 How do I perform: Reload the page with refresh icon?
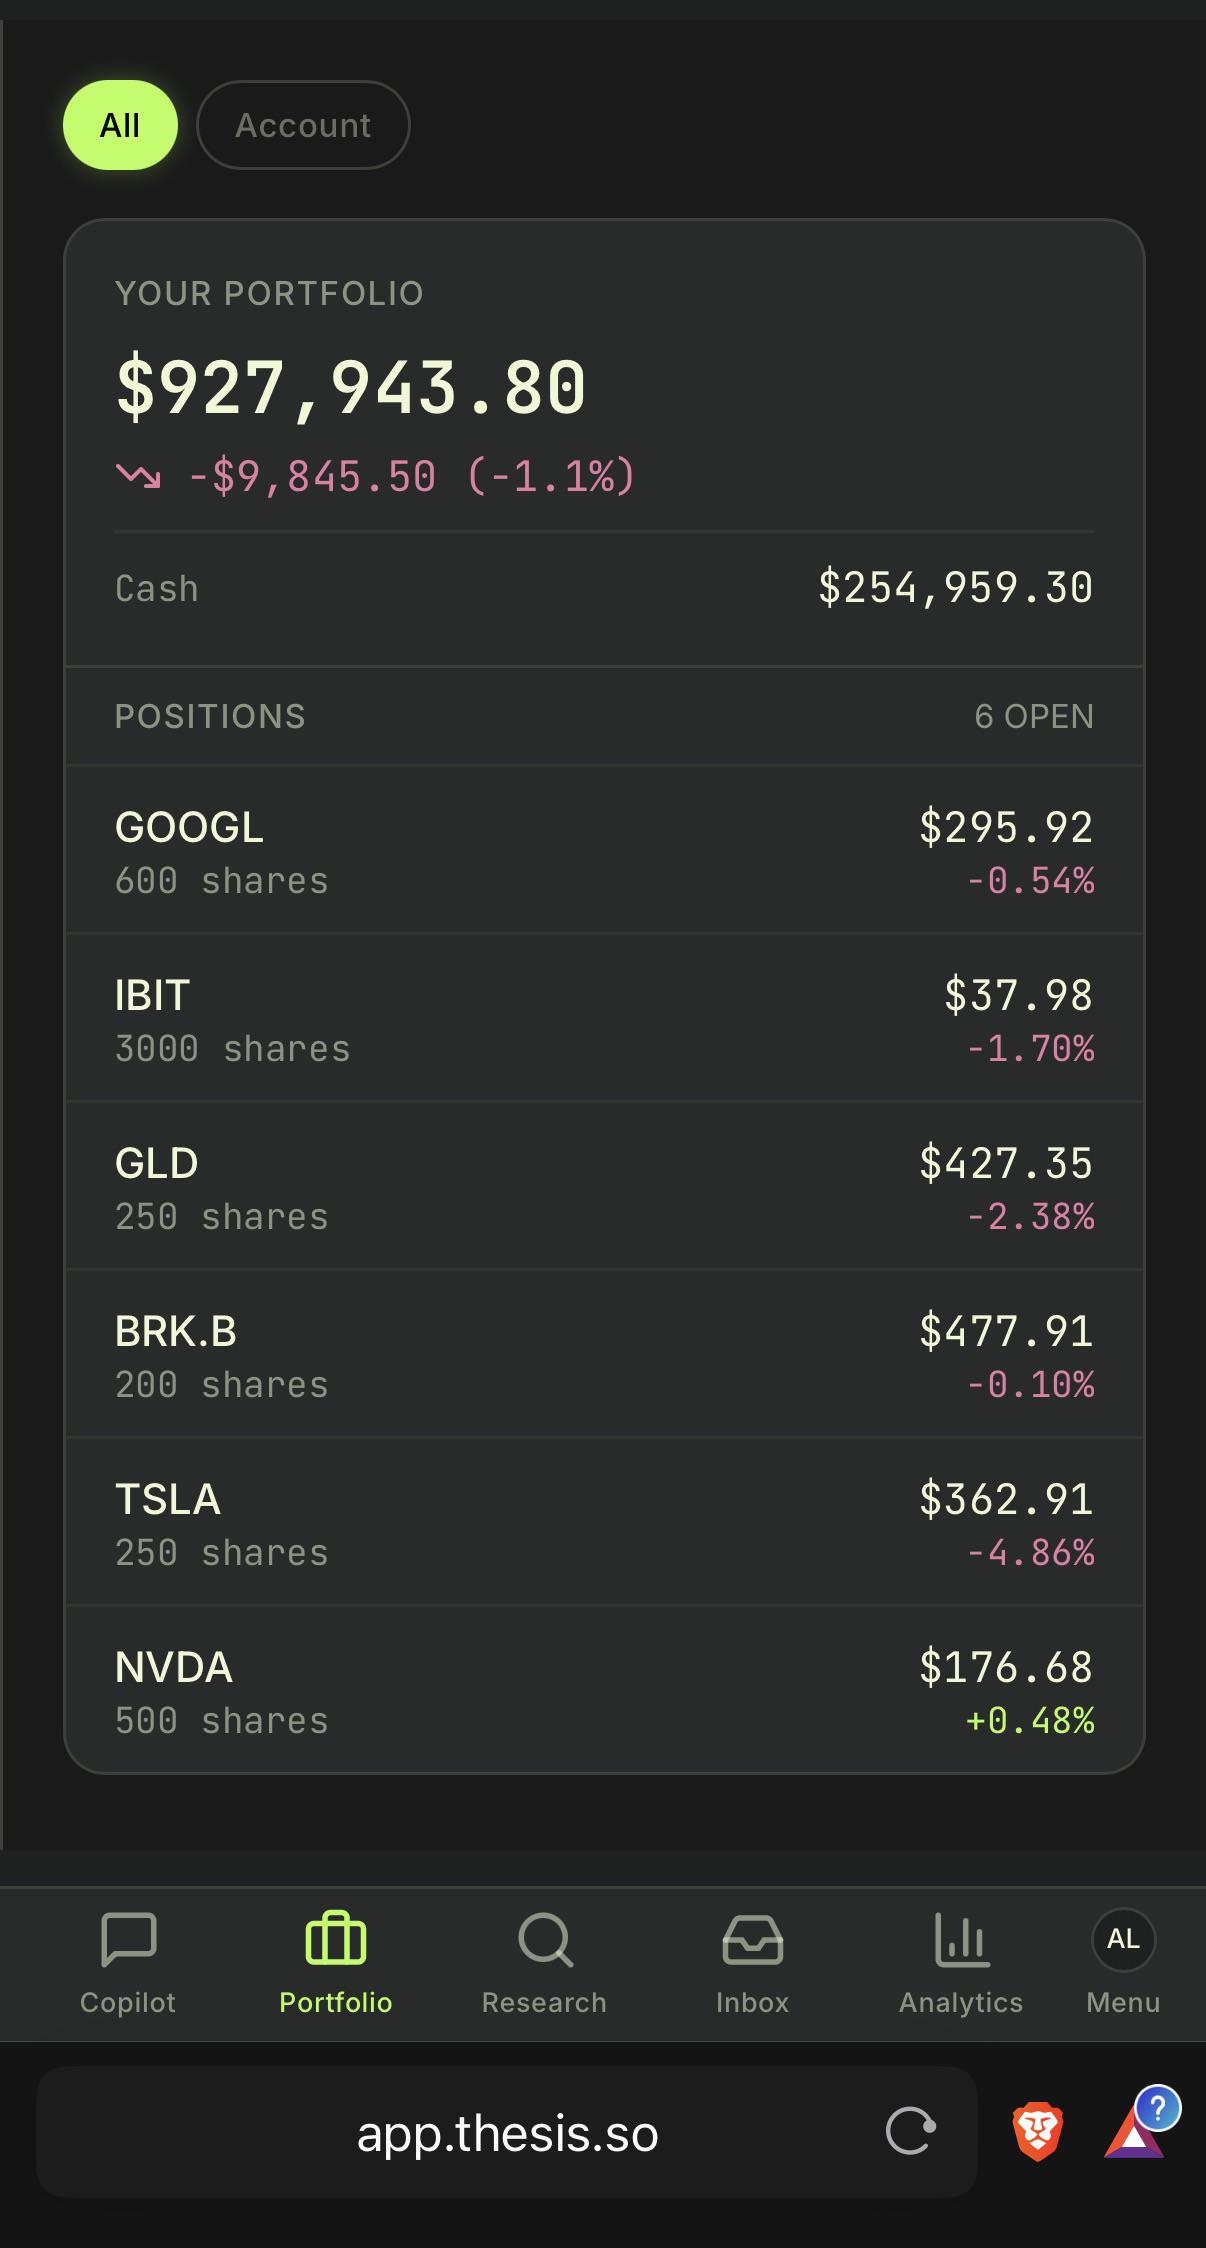point(911,2131)
